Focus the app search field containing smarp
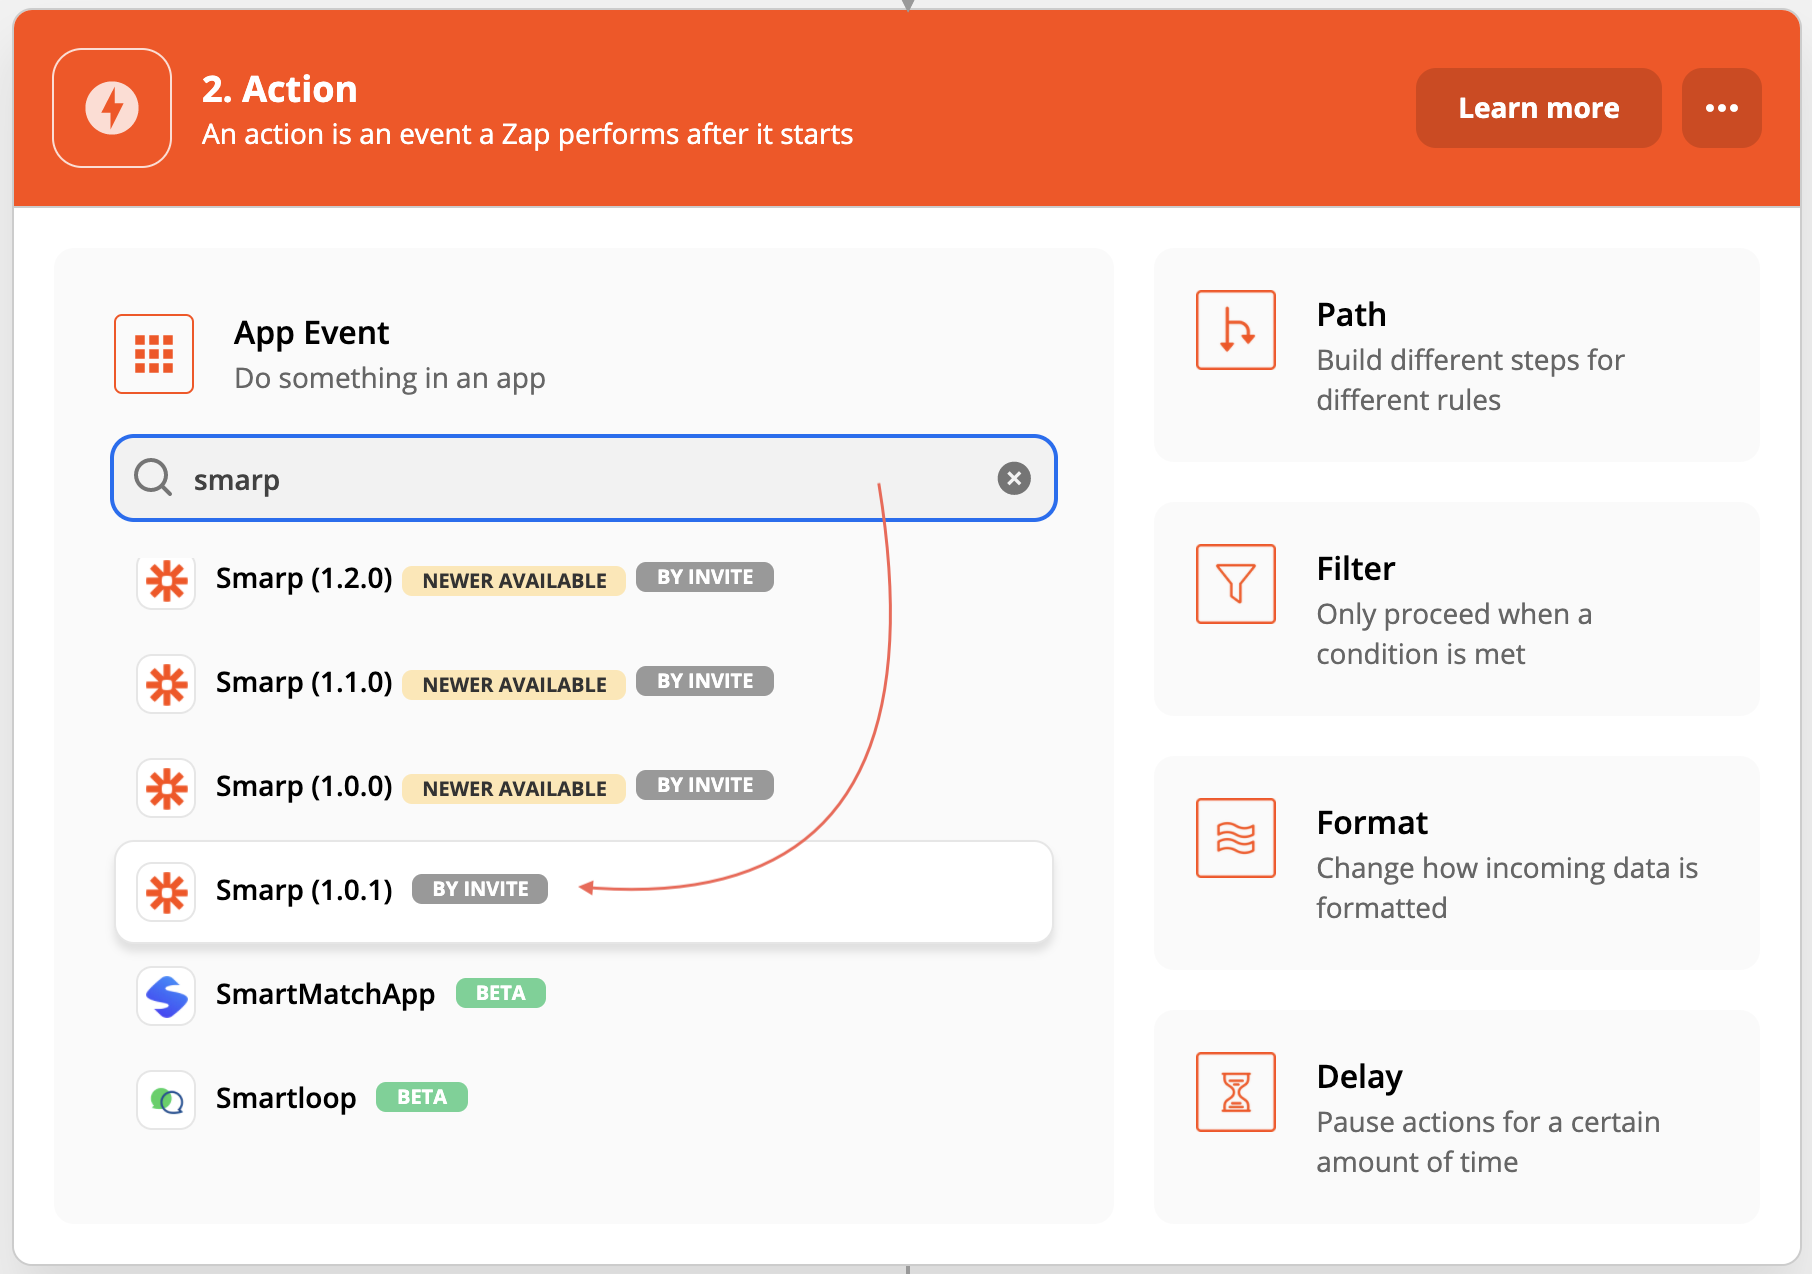The image size is (1812, 1274). (583, 478)
